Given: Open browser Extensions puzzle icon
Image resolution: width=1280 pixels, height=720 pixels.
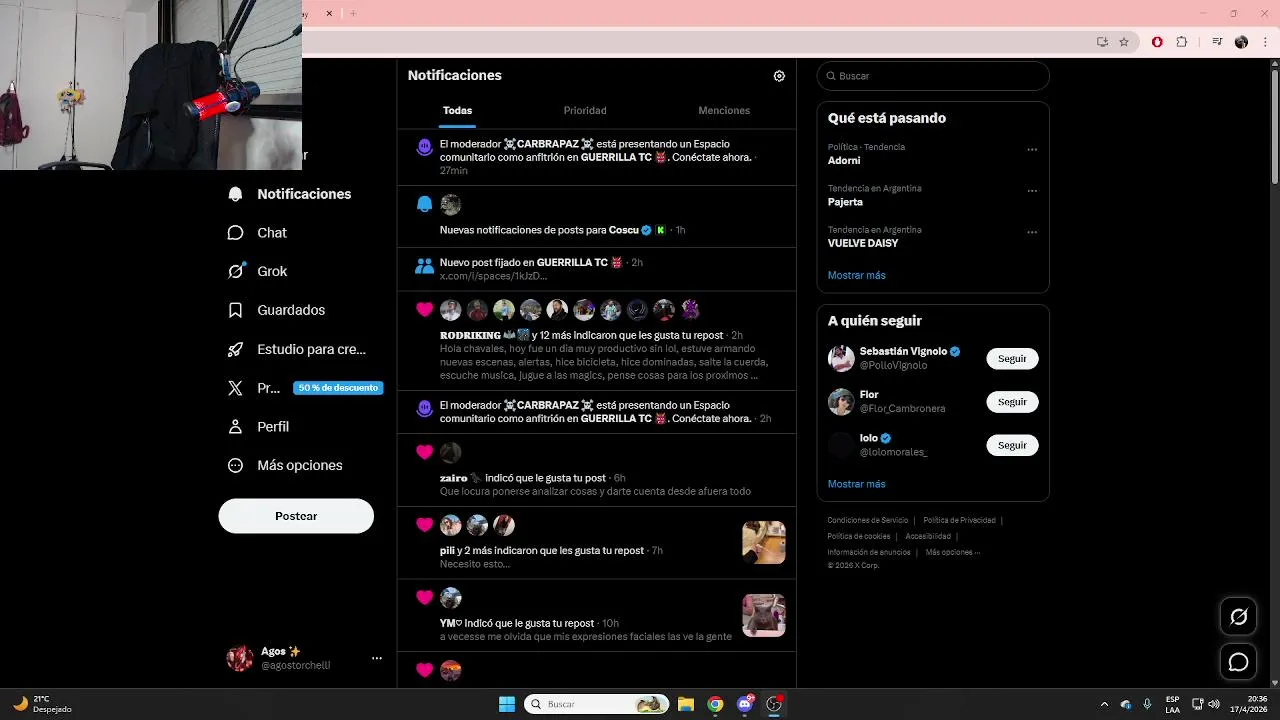Looking at the screenshot, I should [1182, 42].
